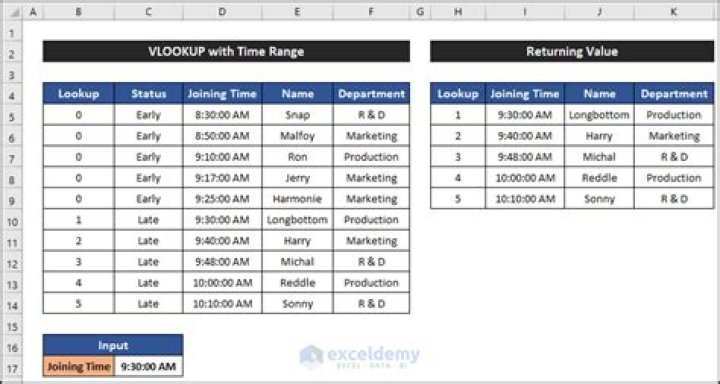Select lookup value 1 in column H
This screenshot has height=384, width=720.
point(458,115)
